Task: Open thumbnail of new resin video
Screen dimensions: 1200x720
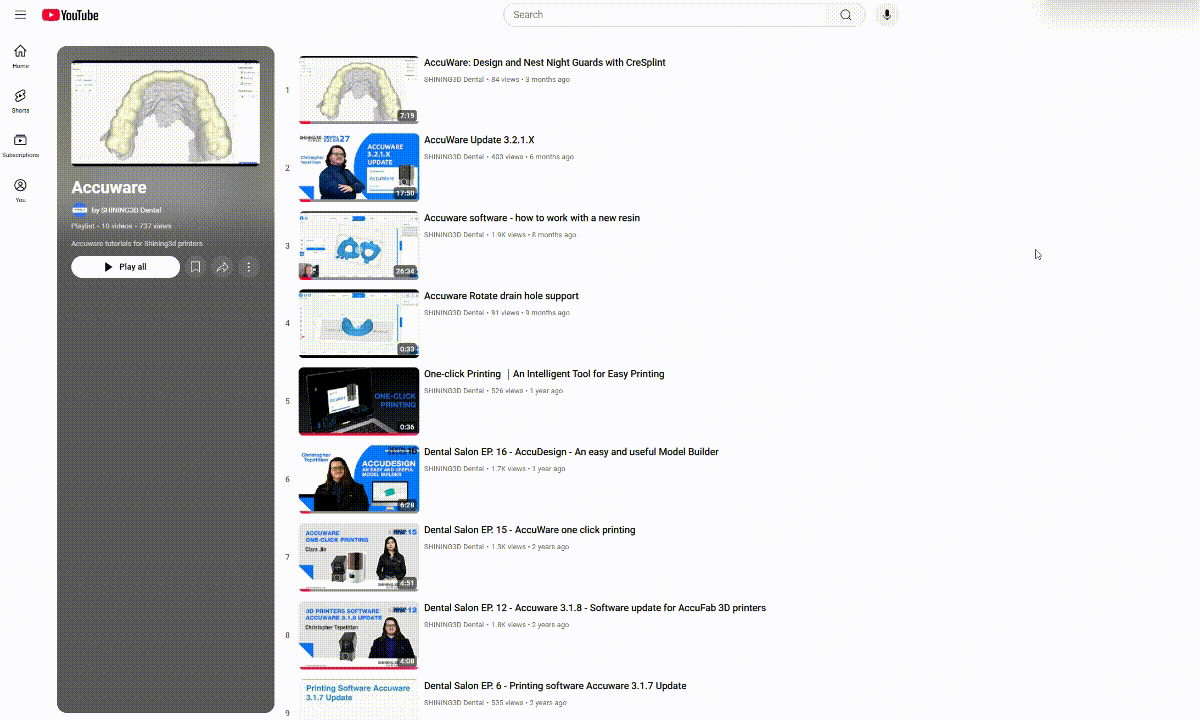Action: point(359,246)
